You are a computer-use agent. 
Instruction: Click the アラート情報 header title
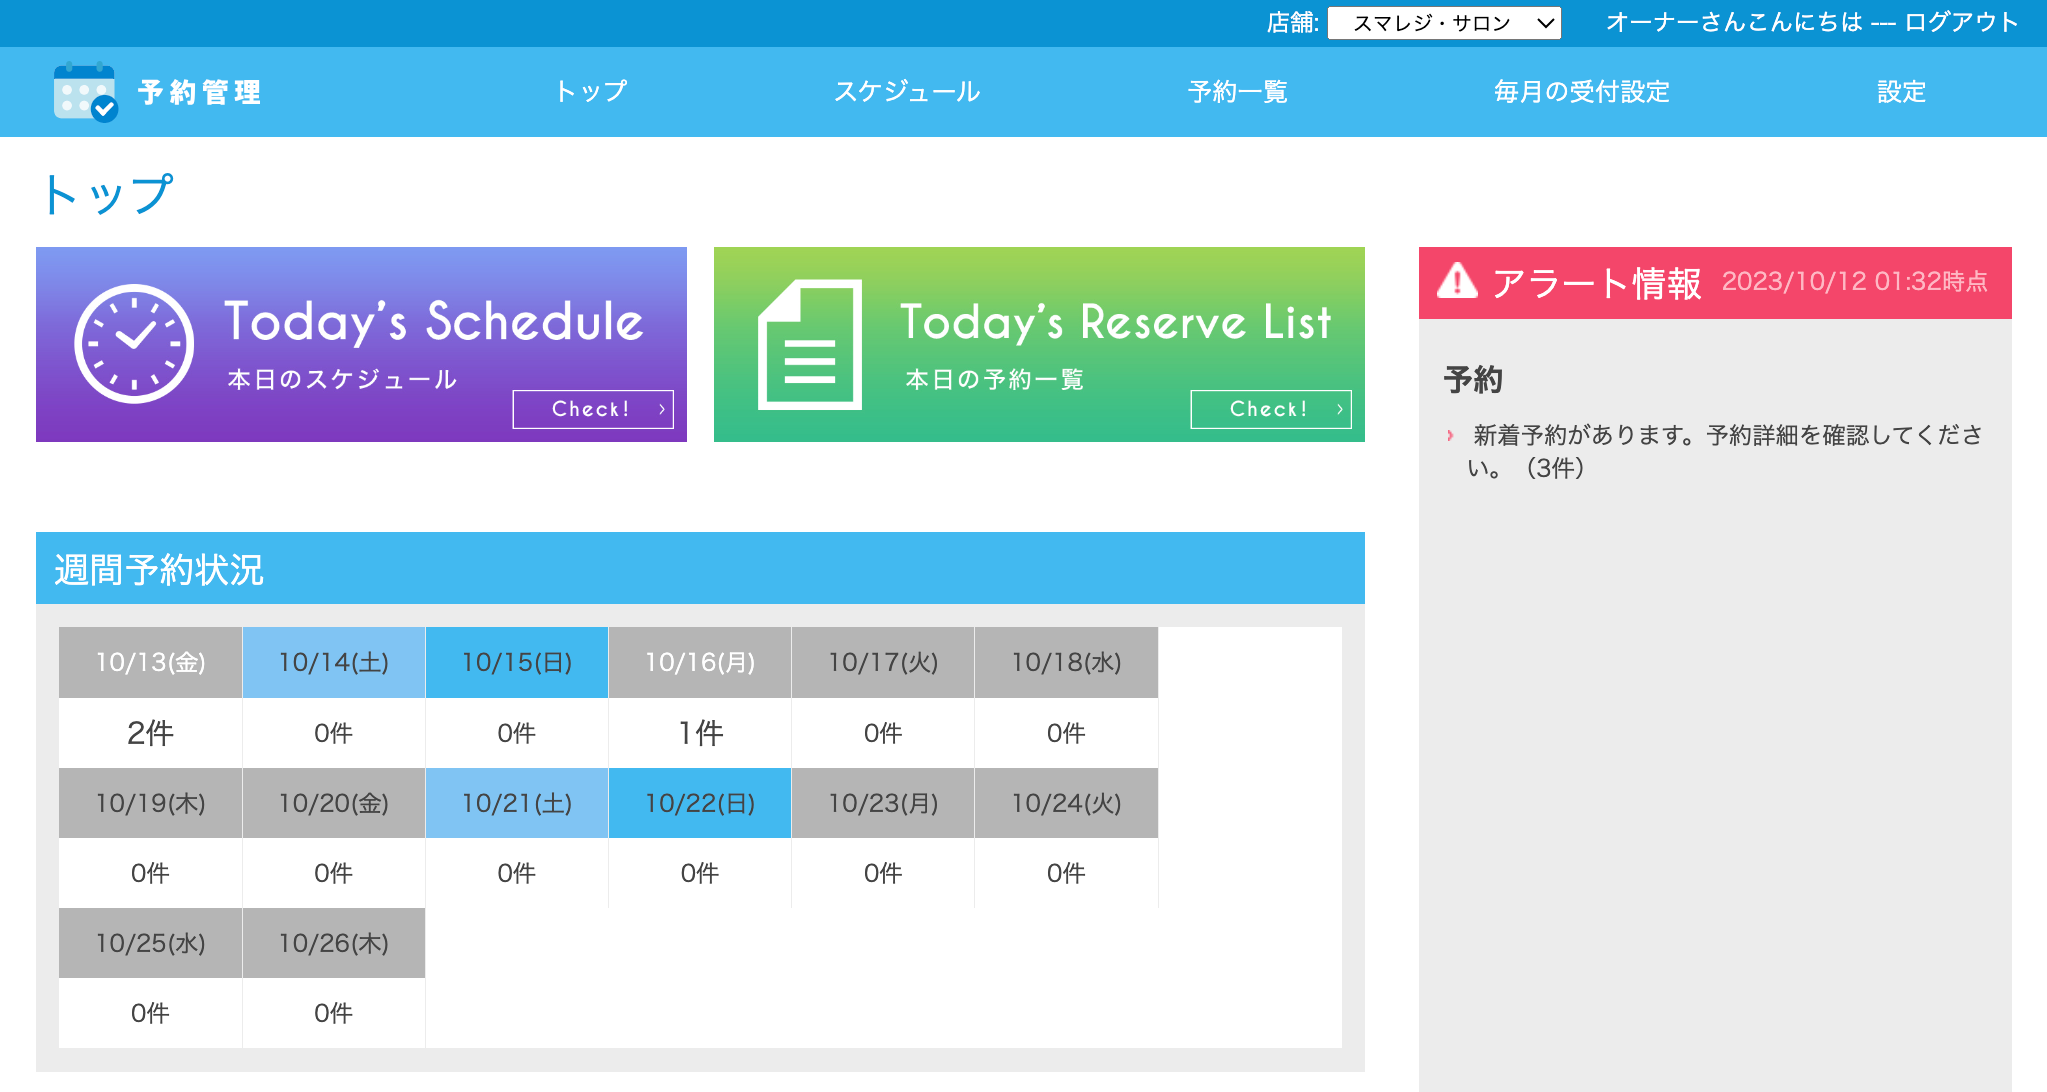tap(1597, 283)
